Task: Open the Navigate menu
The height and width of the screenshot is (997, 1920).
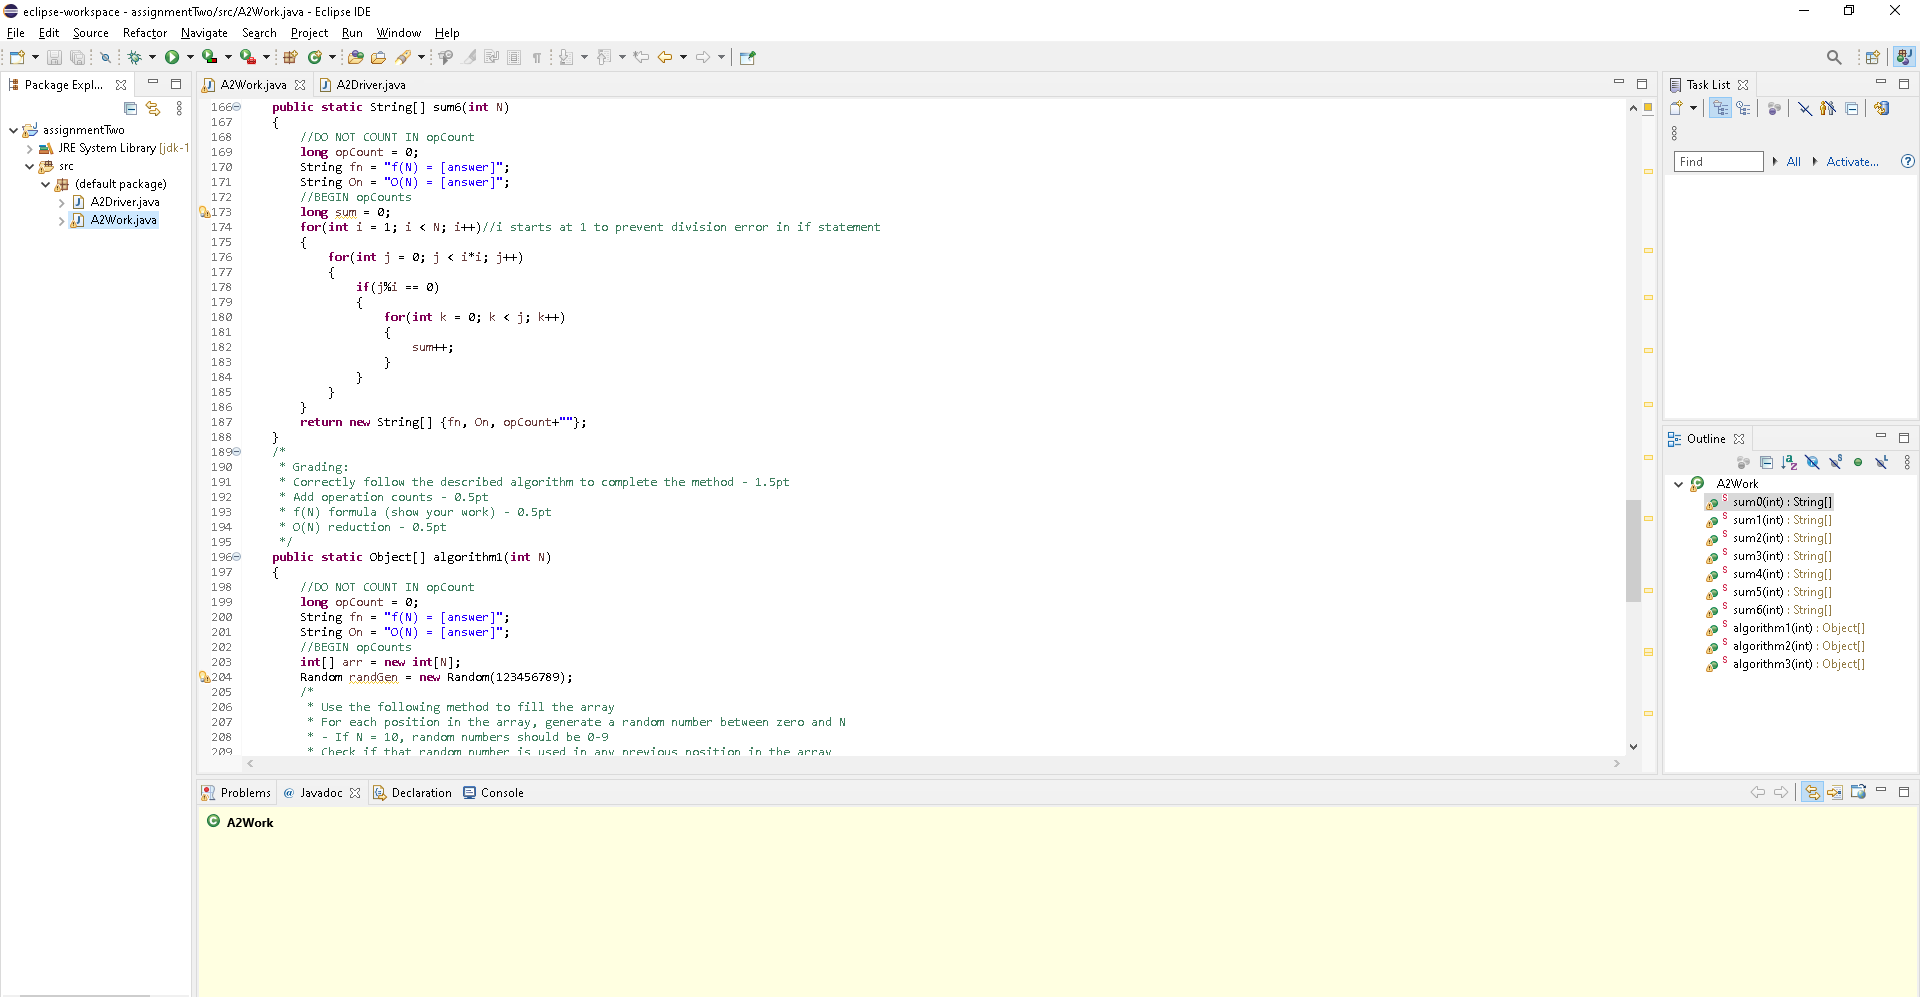Action: [204, 33]
